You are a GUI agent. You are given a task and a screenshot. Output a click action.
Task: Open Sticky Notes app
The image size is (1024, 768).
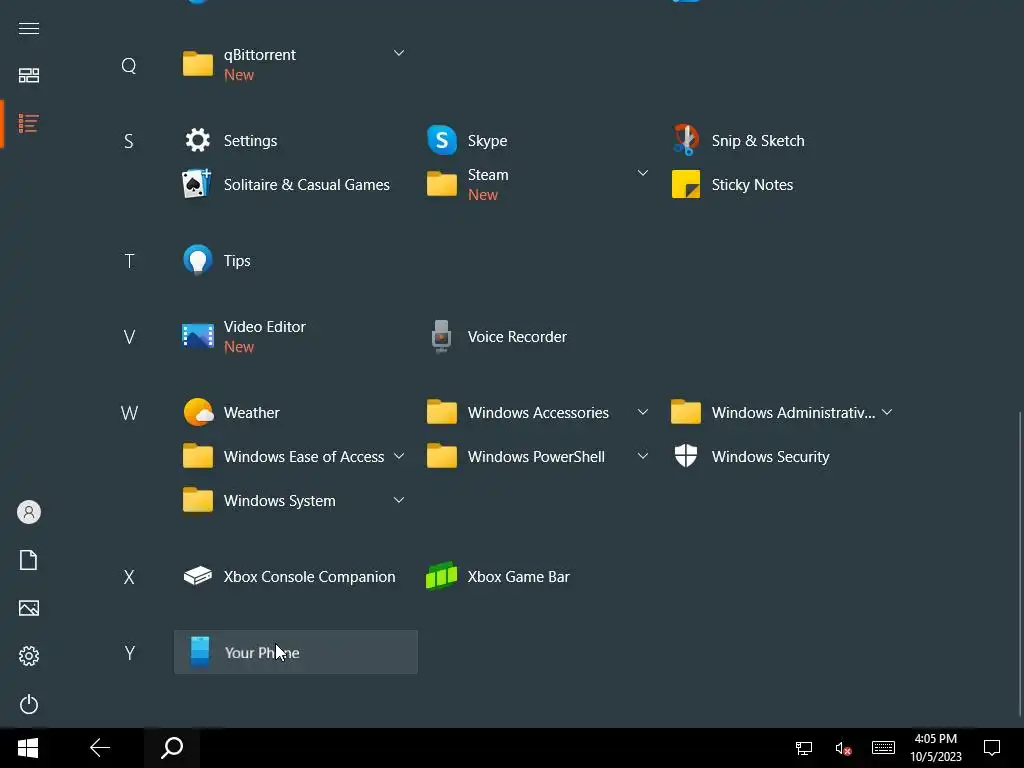click(686, 185)
